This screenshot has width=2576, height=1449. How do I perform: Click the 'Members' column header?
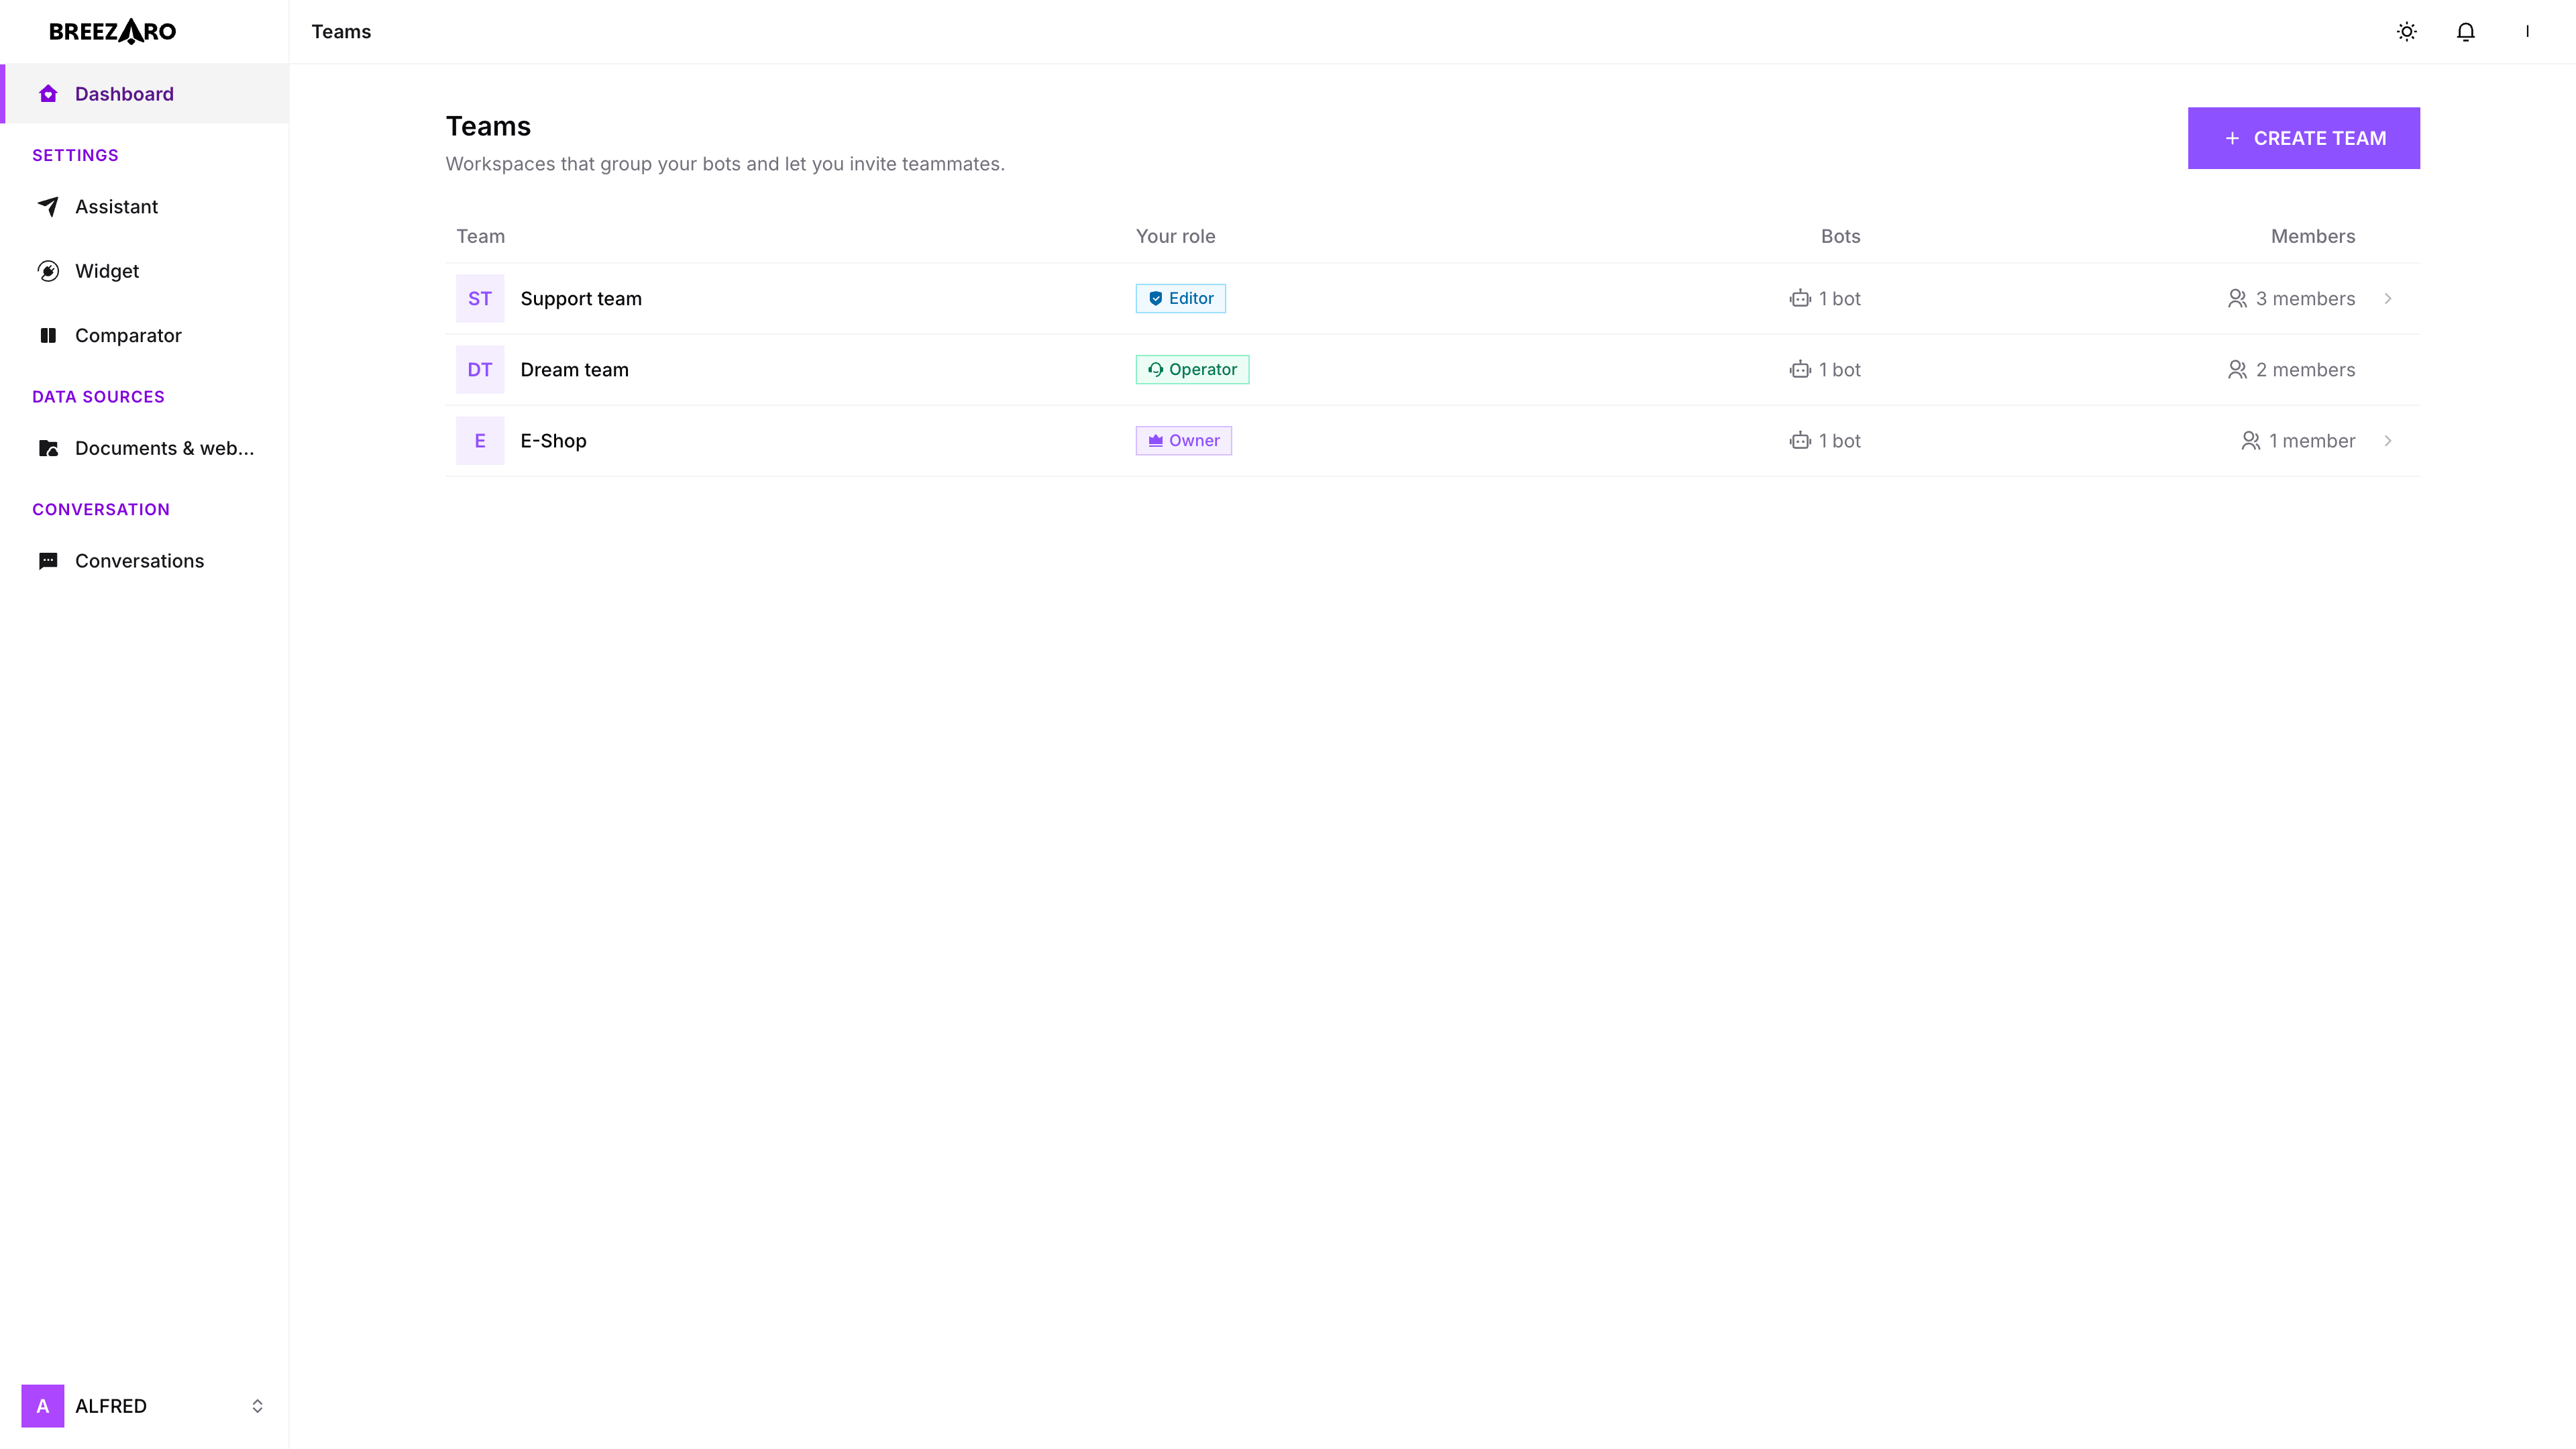[2312, 237]
